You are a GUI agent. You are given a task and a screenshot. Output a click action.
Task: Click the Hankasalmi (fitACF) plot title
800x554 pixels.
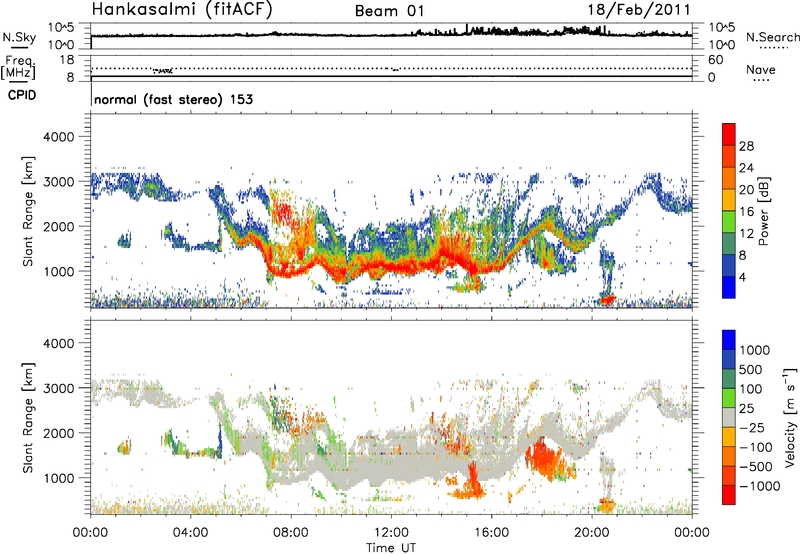click(182, 9)
